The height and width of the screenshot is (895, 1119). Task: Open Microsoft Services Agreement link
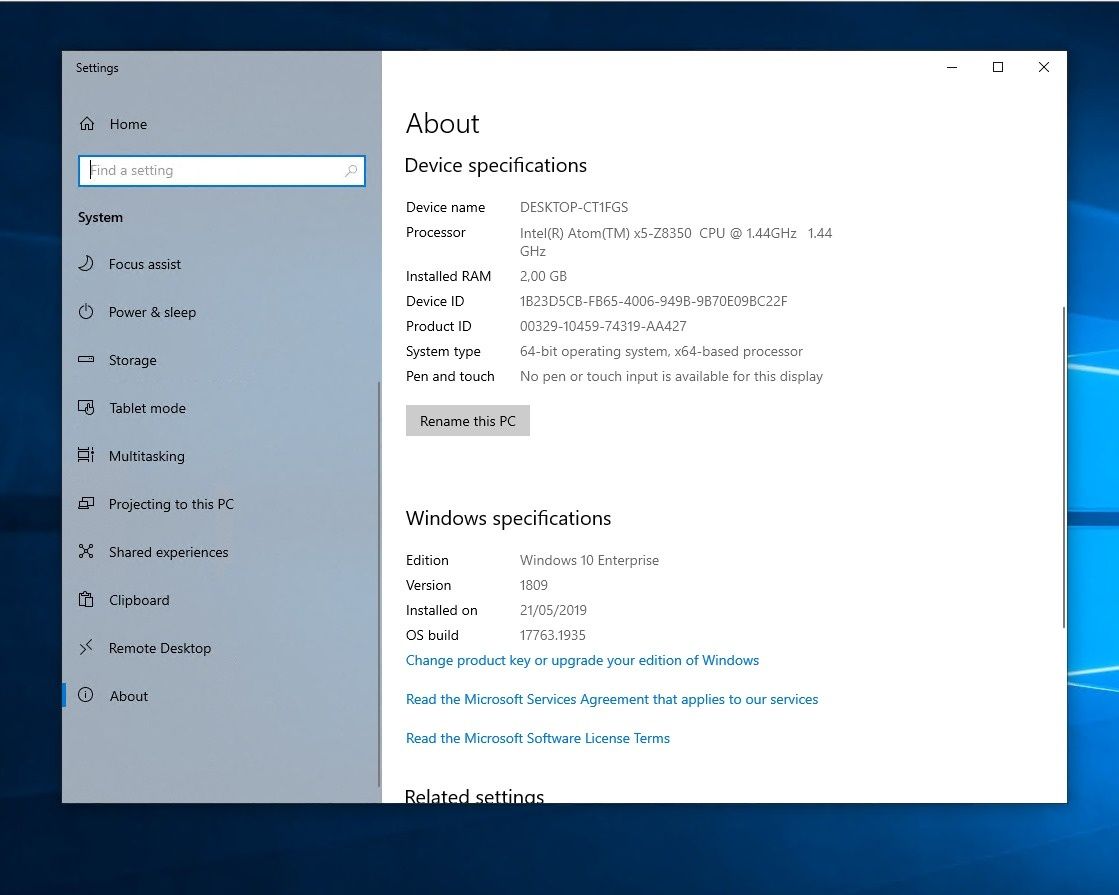(612, 699)
